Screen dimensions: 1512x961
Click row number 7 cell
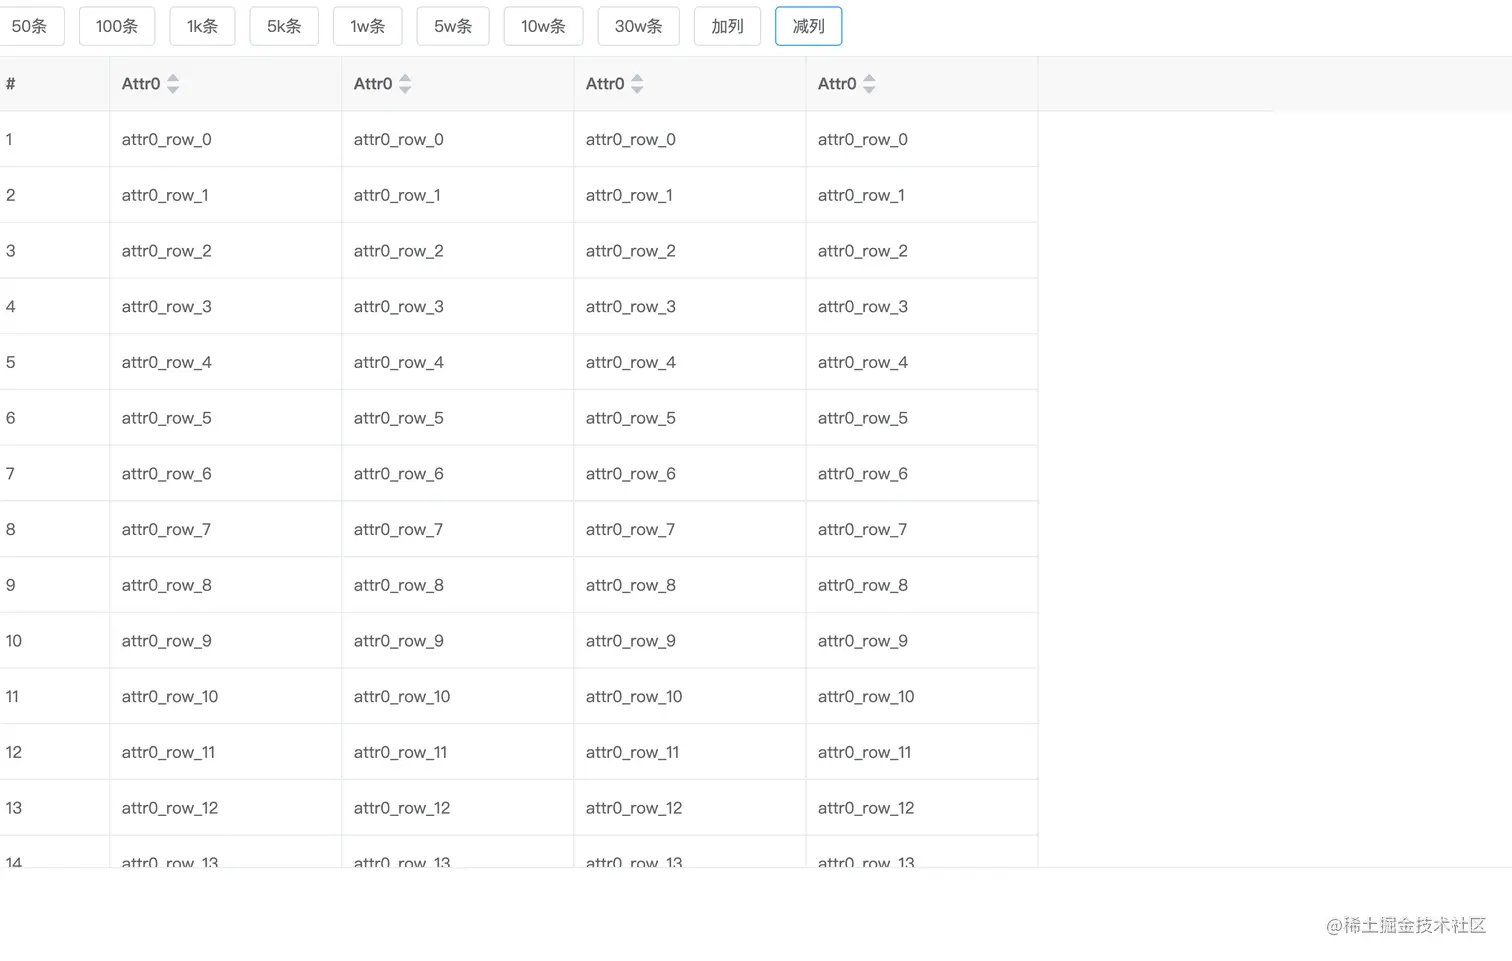[54, 474]
